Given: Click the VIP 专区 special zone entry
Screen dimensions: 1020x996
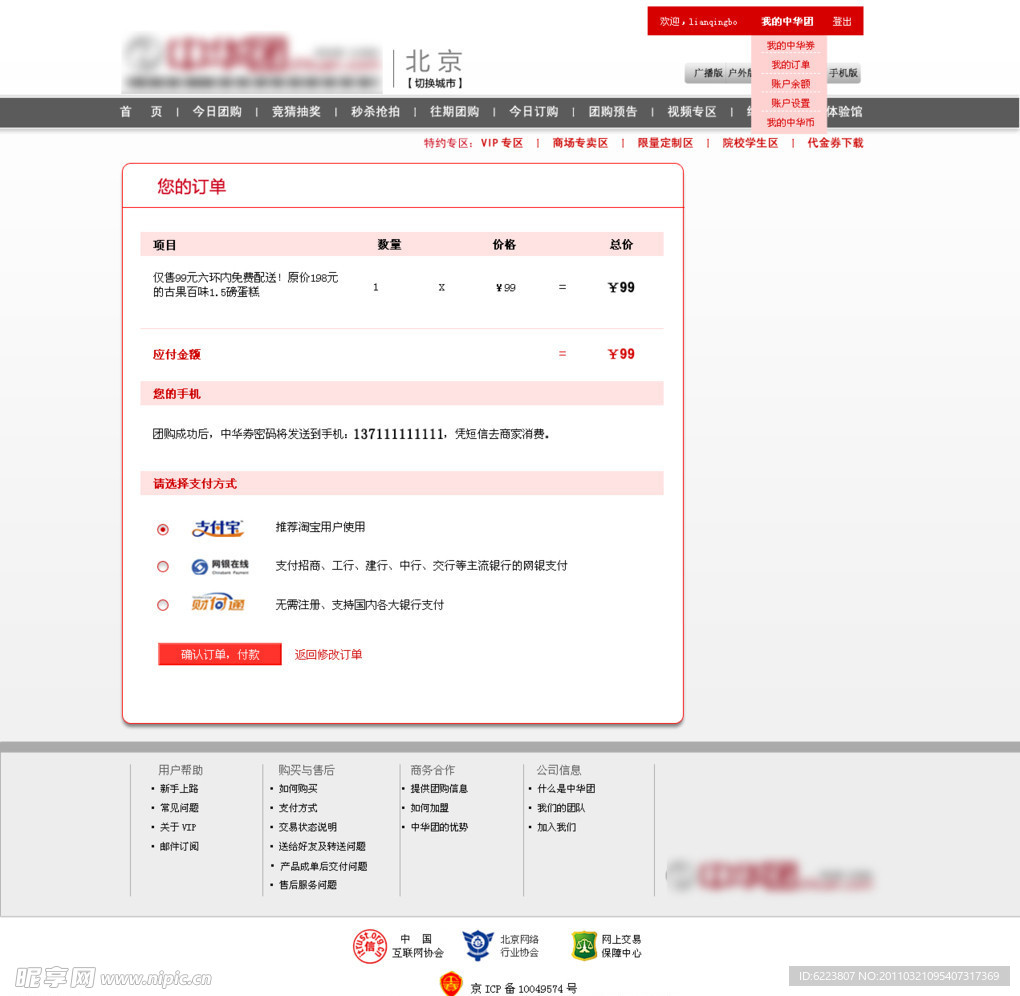Looking at the screenshot, I should click(500, 142).
